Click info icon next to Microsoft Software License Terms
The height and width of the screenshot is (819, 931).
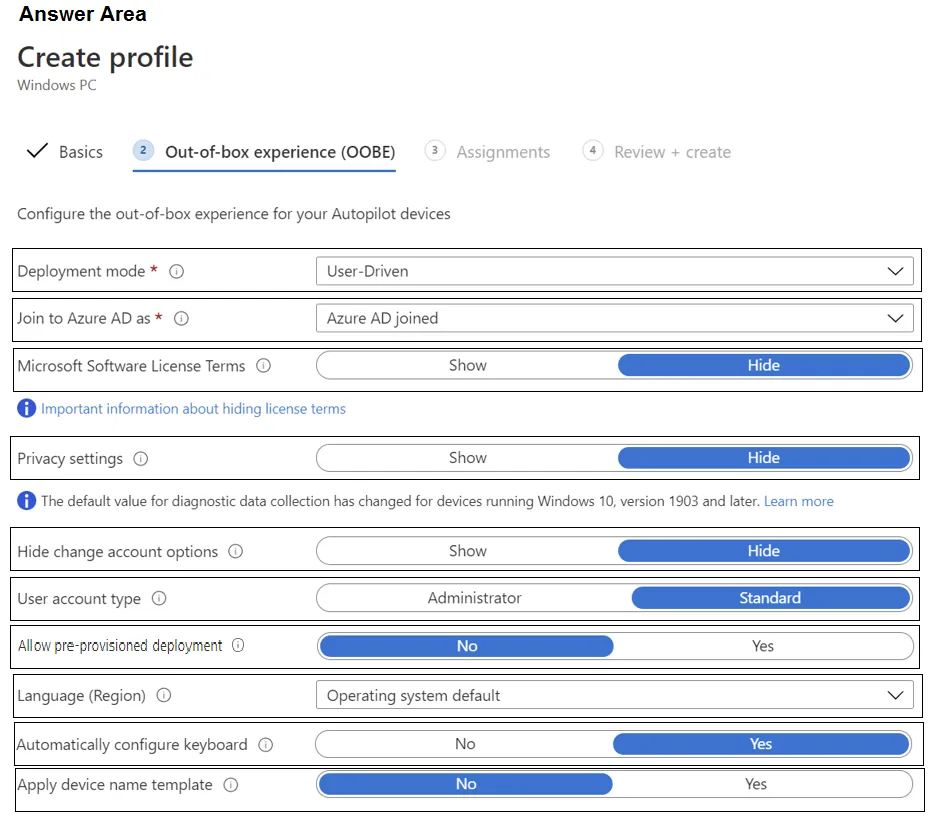tap(264, 365)
